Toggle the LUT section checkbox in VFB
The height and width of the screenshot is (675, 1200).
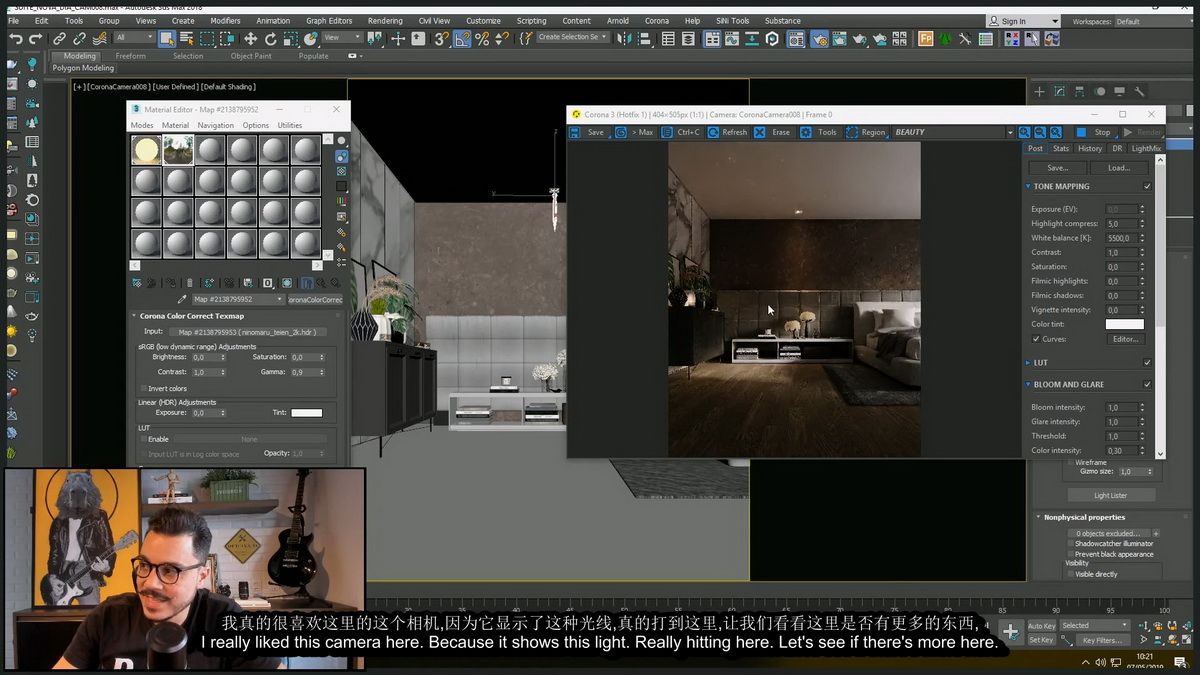1147,362
